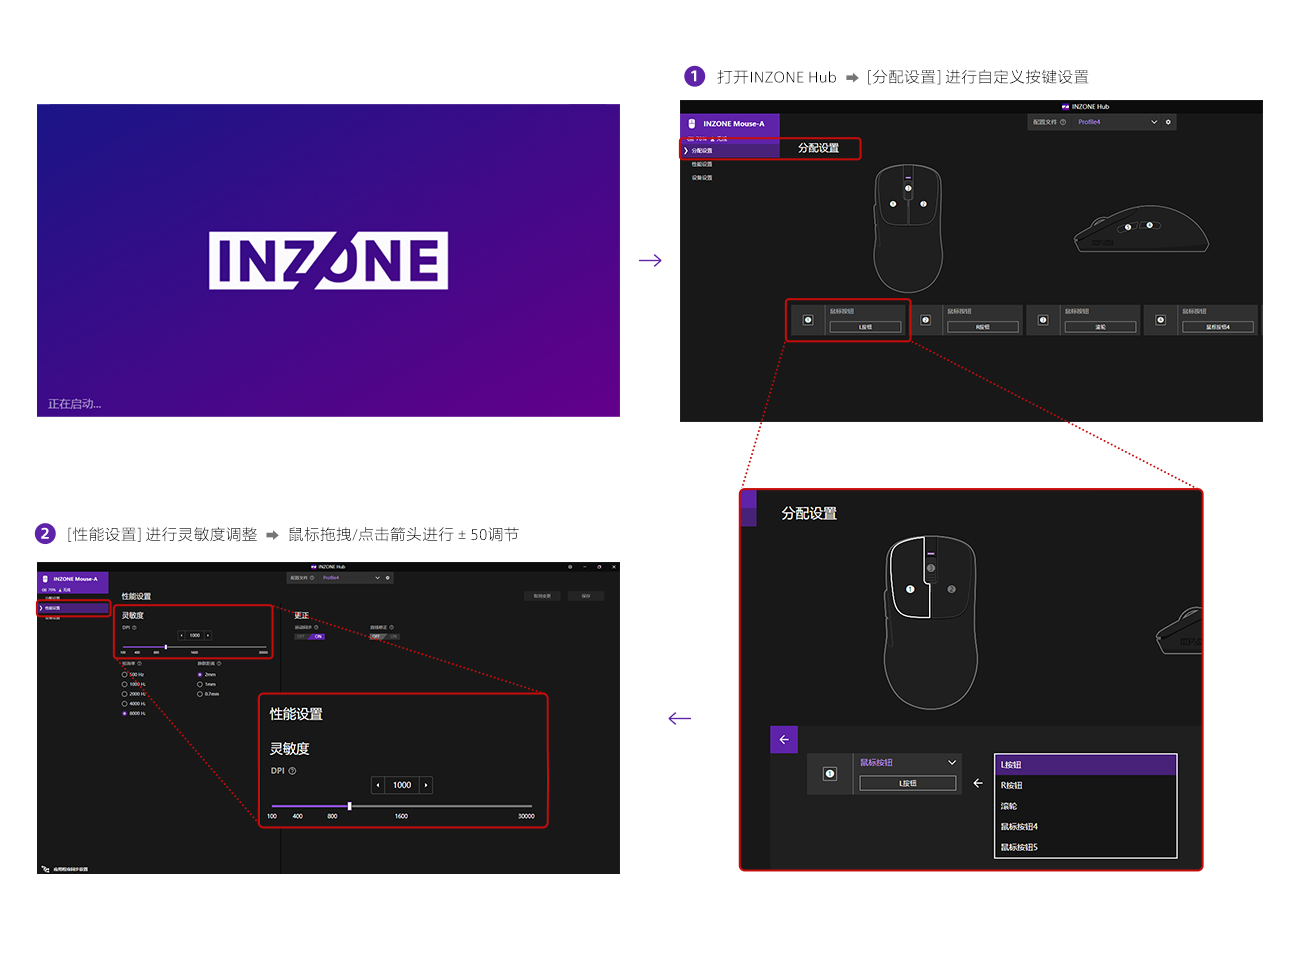Click the purple back arrow in the enlarged assignment view
The width and height of the screenshot is (1298, 955).
[x=784, y=739]
